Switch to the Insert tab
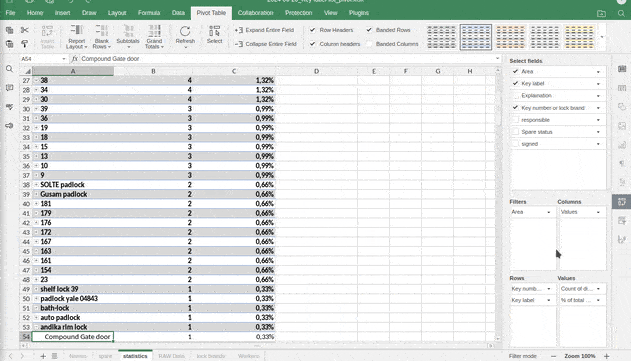The image size is (631, 361). 62,13
